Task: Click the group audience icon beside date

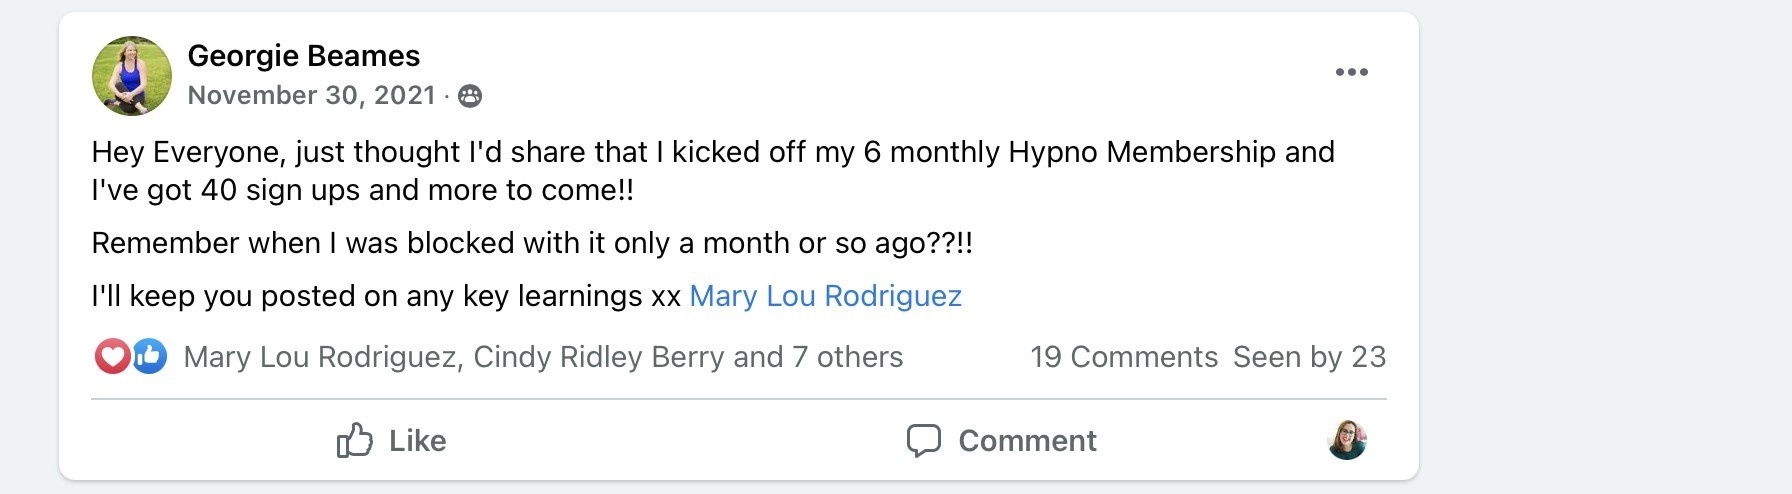Action: 470,96
